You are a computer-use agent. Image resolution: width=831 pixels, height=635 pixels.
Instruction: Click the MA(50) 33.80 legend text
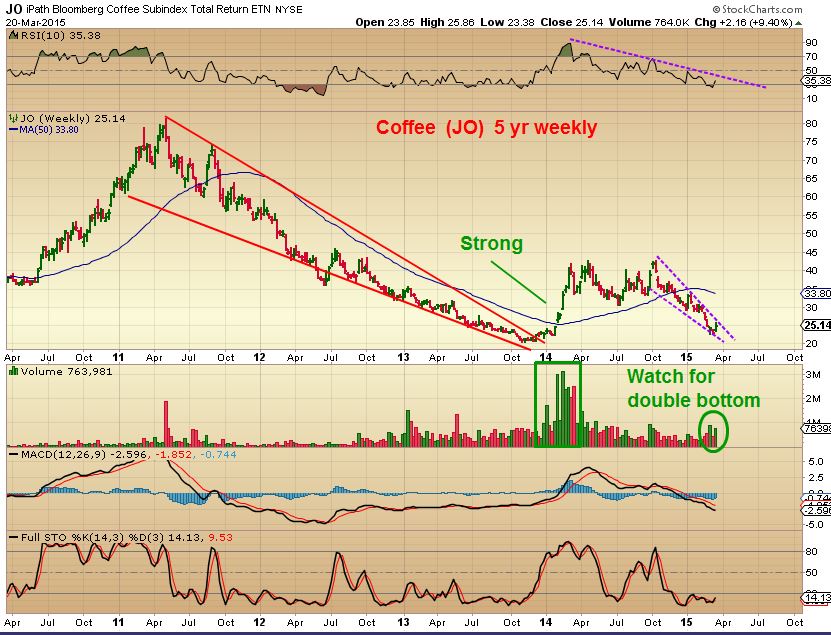(49, 130)
